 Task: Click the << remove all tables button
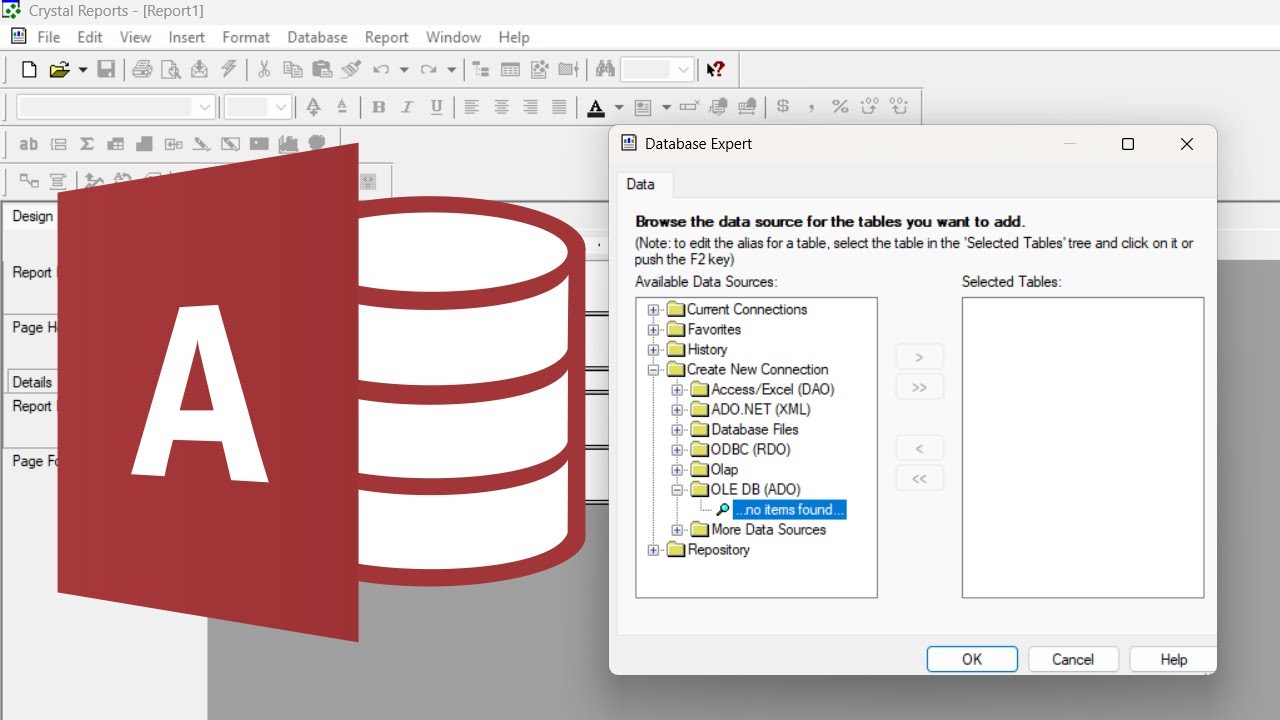[x=919, y=479]
